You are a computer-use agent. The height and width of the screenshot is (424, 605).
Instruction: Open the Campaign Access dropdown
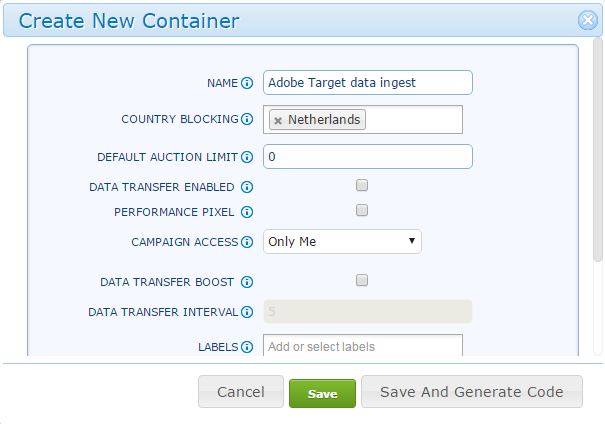tap(342, 242)
